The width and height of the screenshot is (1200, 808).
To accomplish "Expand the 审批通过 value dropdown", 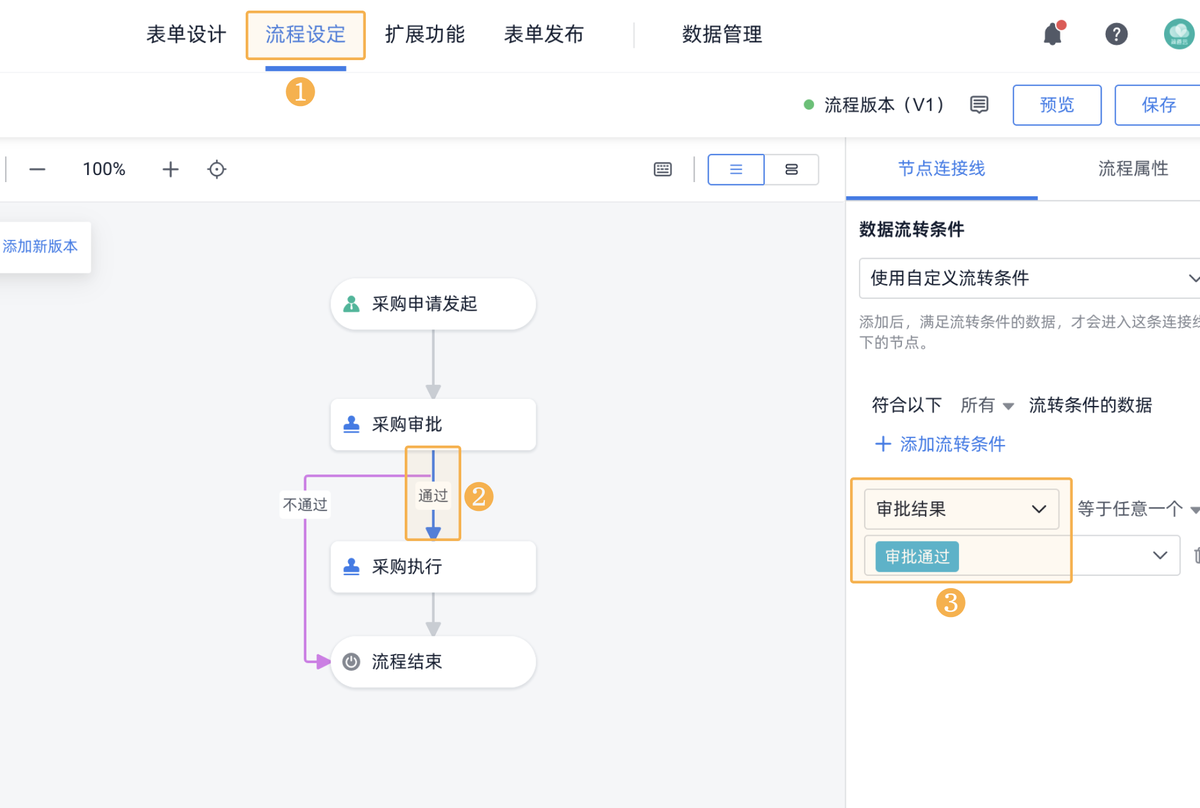I will tap(1160, 556).
